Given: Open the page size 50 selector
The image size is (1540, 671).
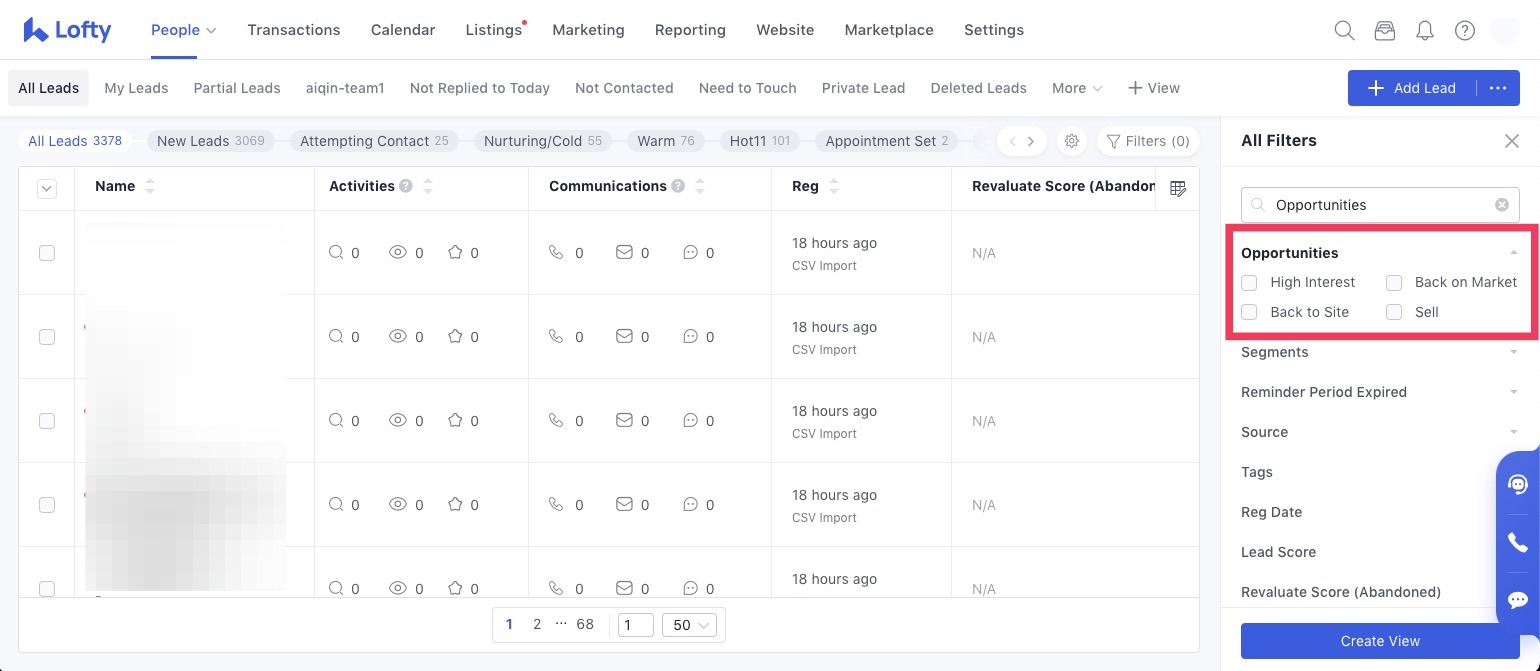Looking at the screenshot, I should point(689,624).
